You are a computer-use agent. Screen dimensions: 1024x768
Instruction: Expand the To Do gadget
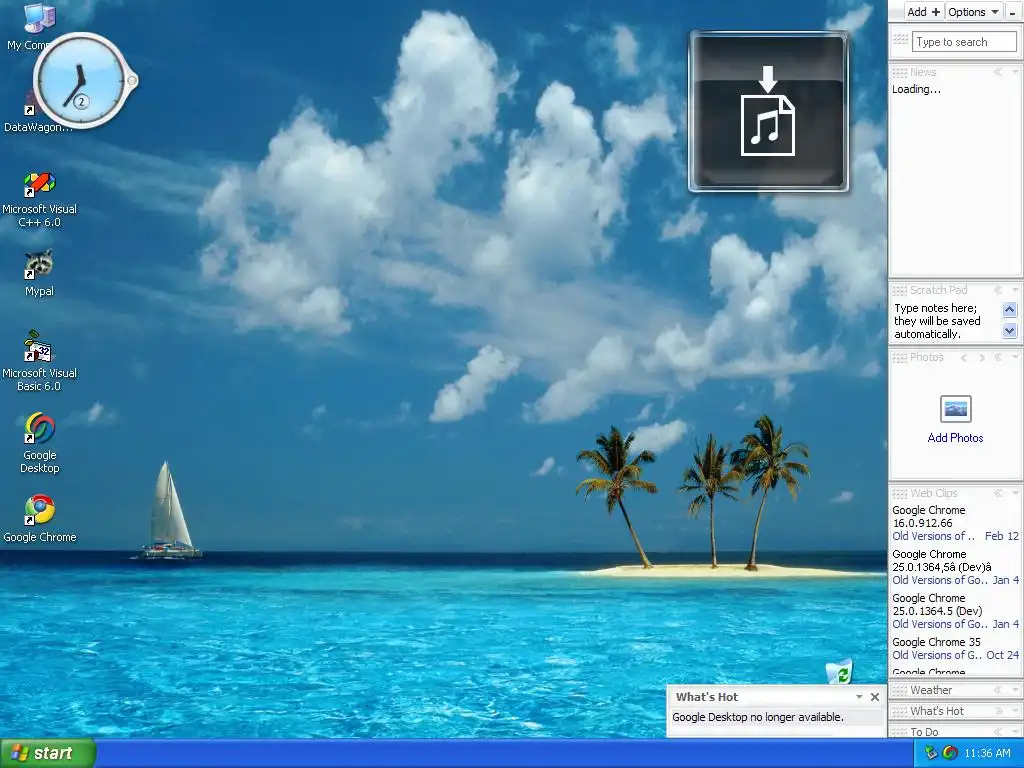[998, 732]
